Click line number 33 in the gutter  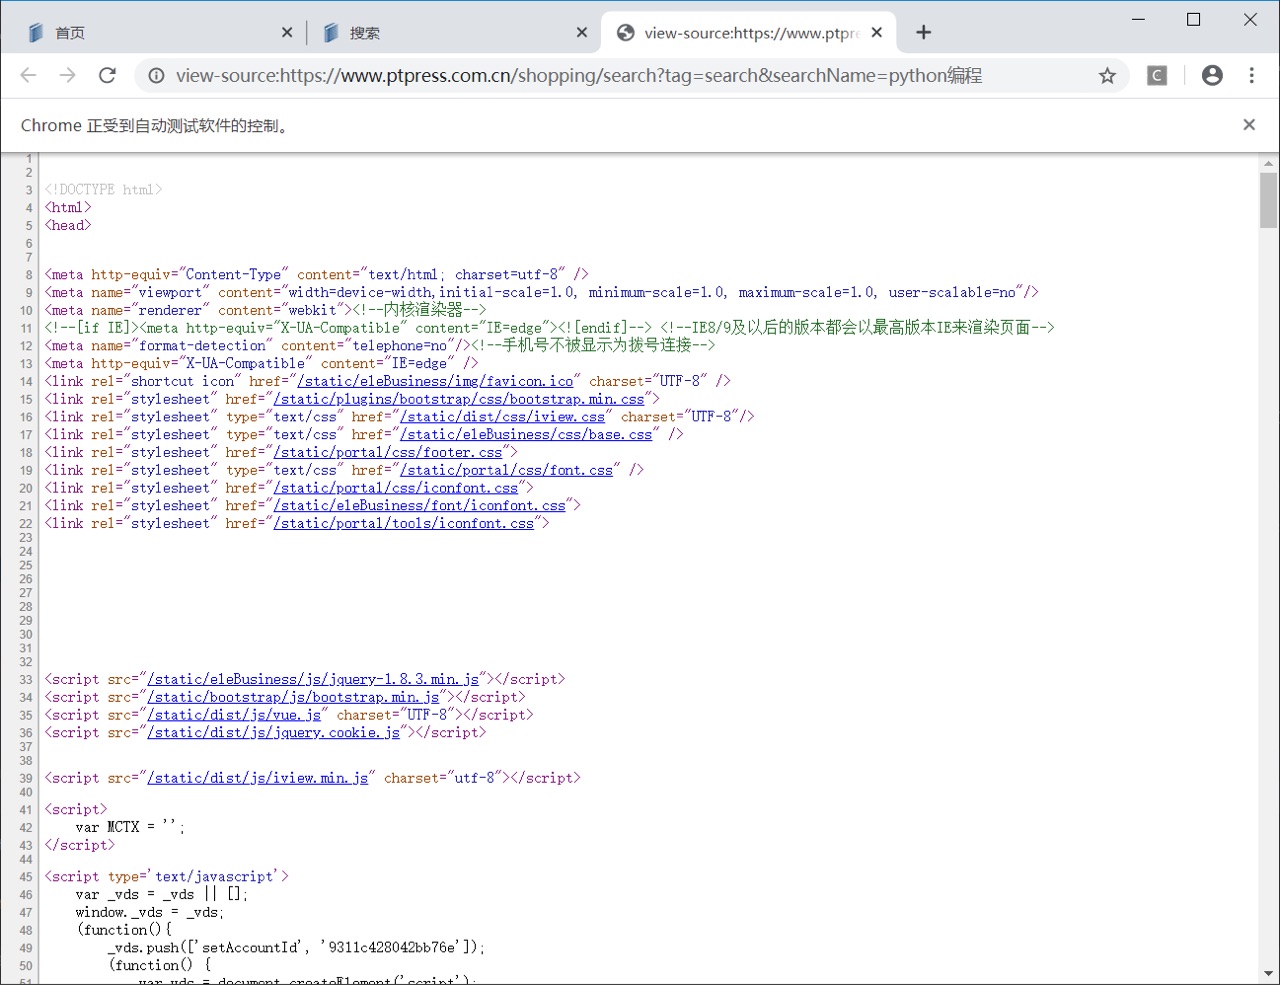[26, 680]
